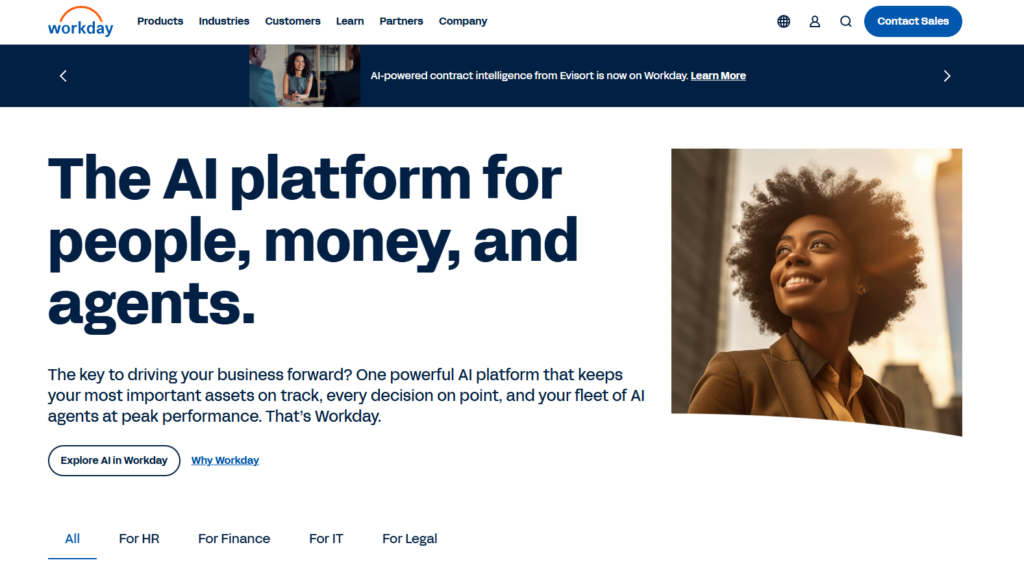
Task: Open the Why Workday link
Action: tap(225, 461)
